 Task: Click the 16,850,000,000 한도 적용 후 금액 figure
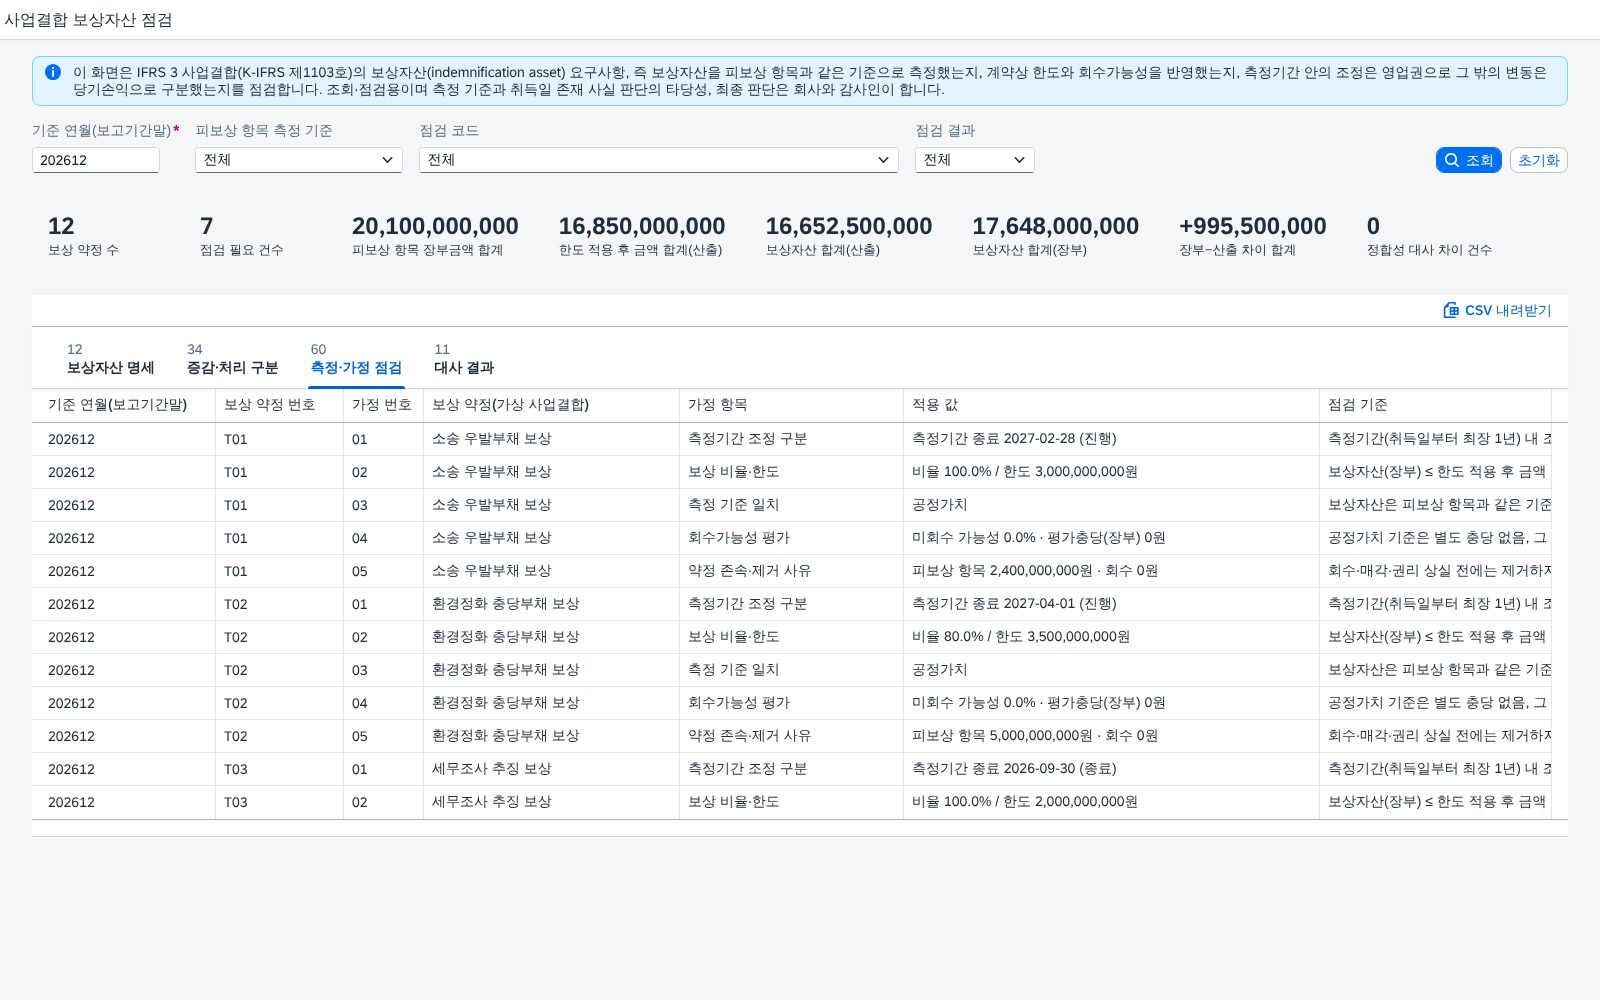[642, 227]
